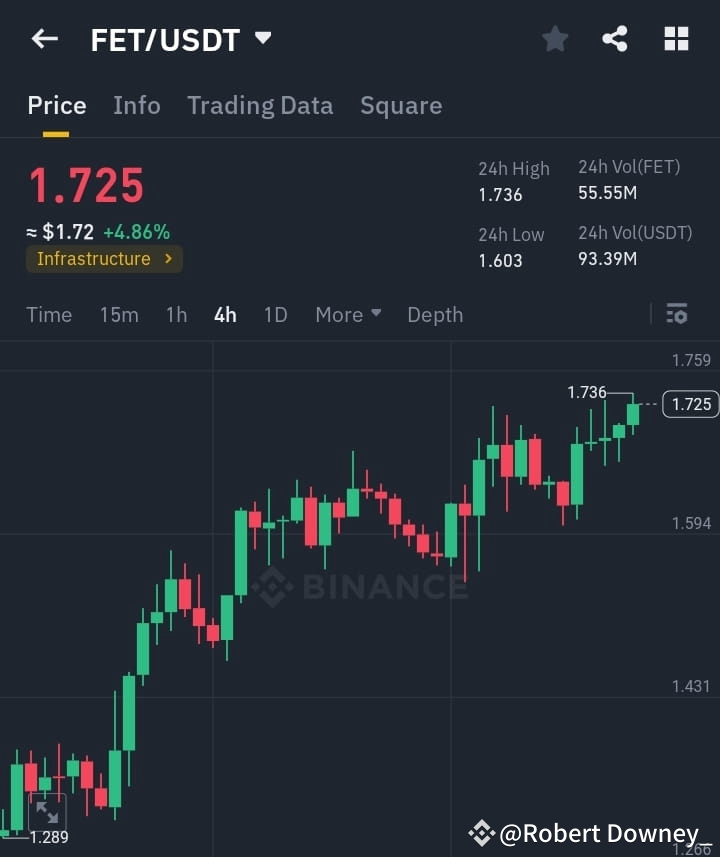Open the grid menu icon top right
The width and height of the screenshot is (720, 857).
[676, 39]
